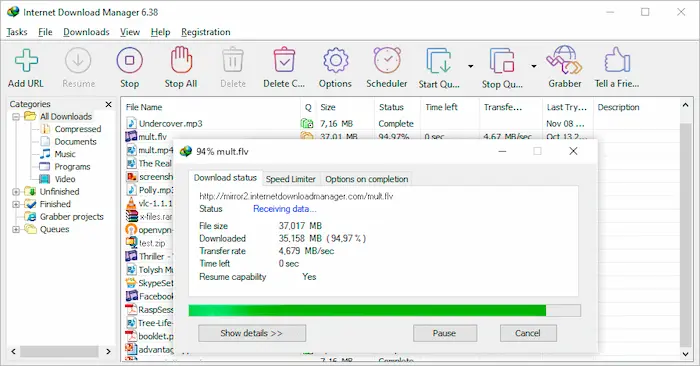Pause the mult.flv download
Screen dimensions: 700x366
[x=445, y=333]
